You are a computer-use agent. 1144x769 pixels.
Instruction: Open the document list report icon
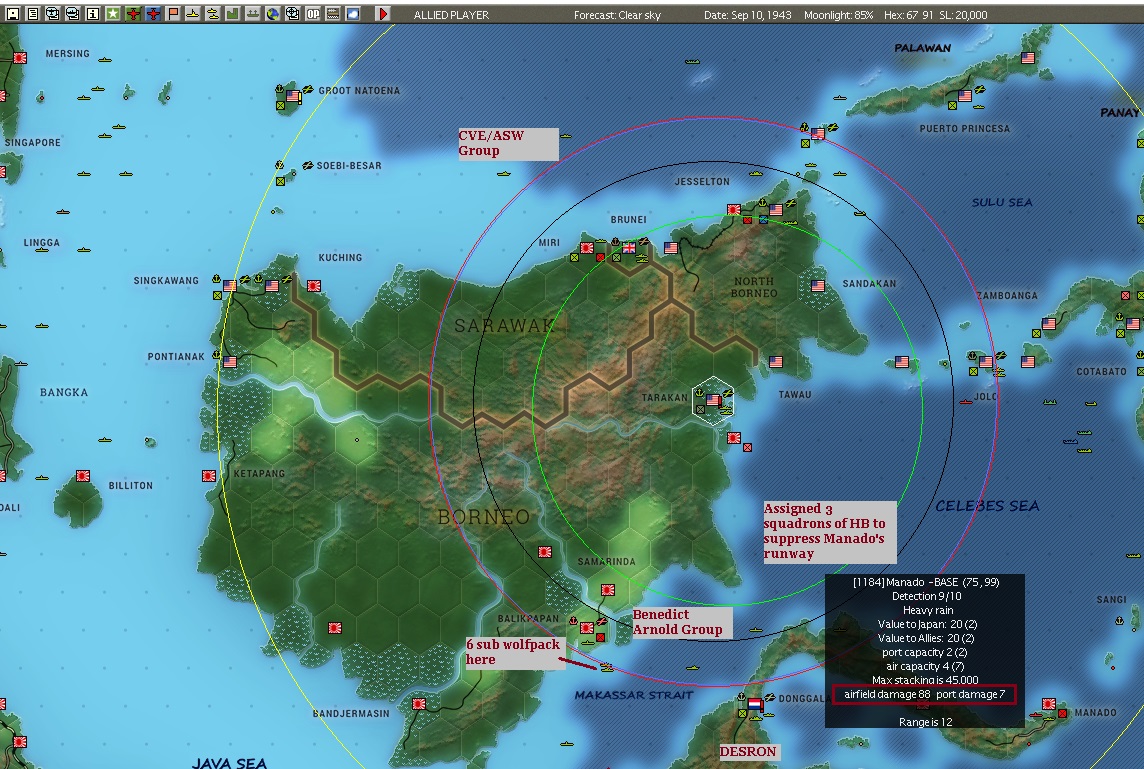(33, 14)
